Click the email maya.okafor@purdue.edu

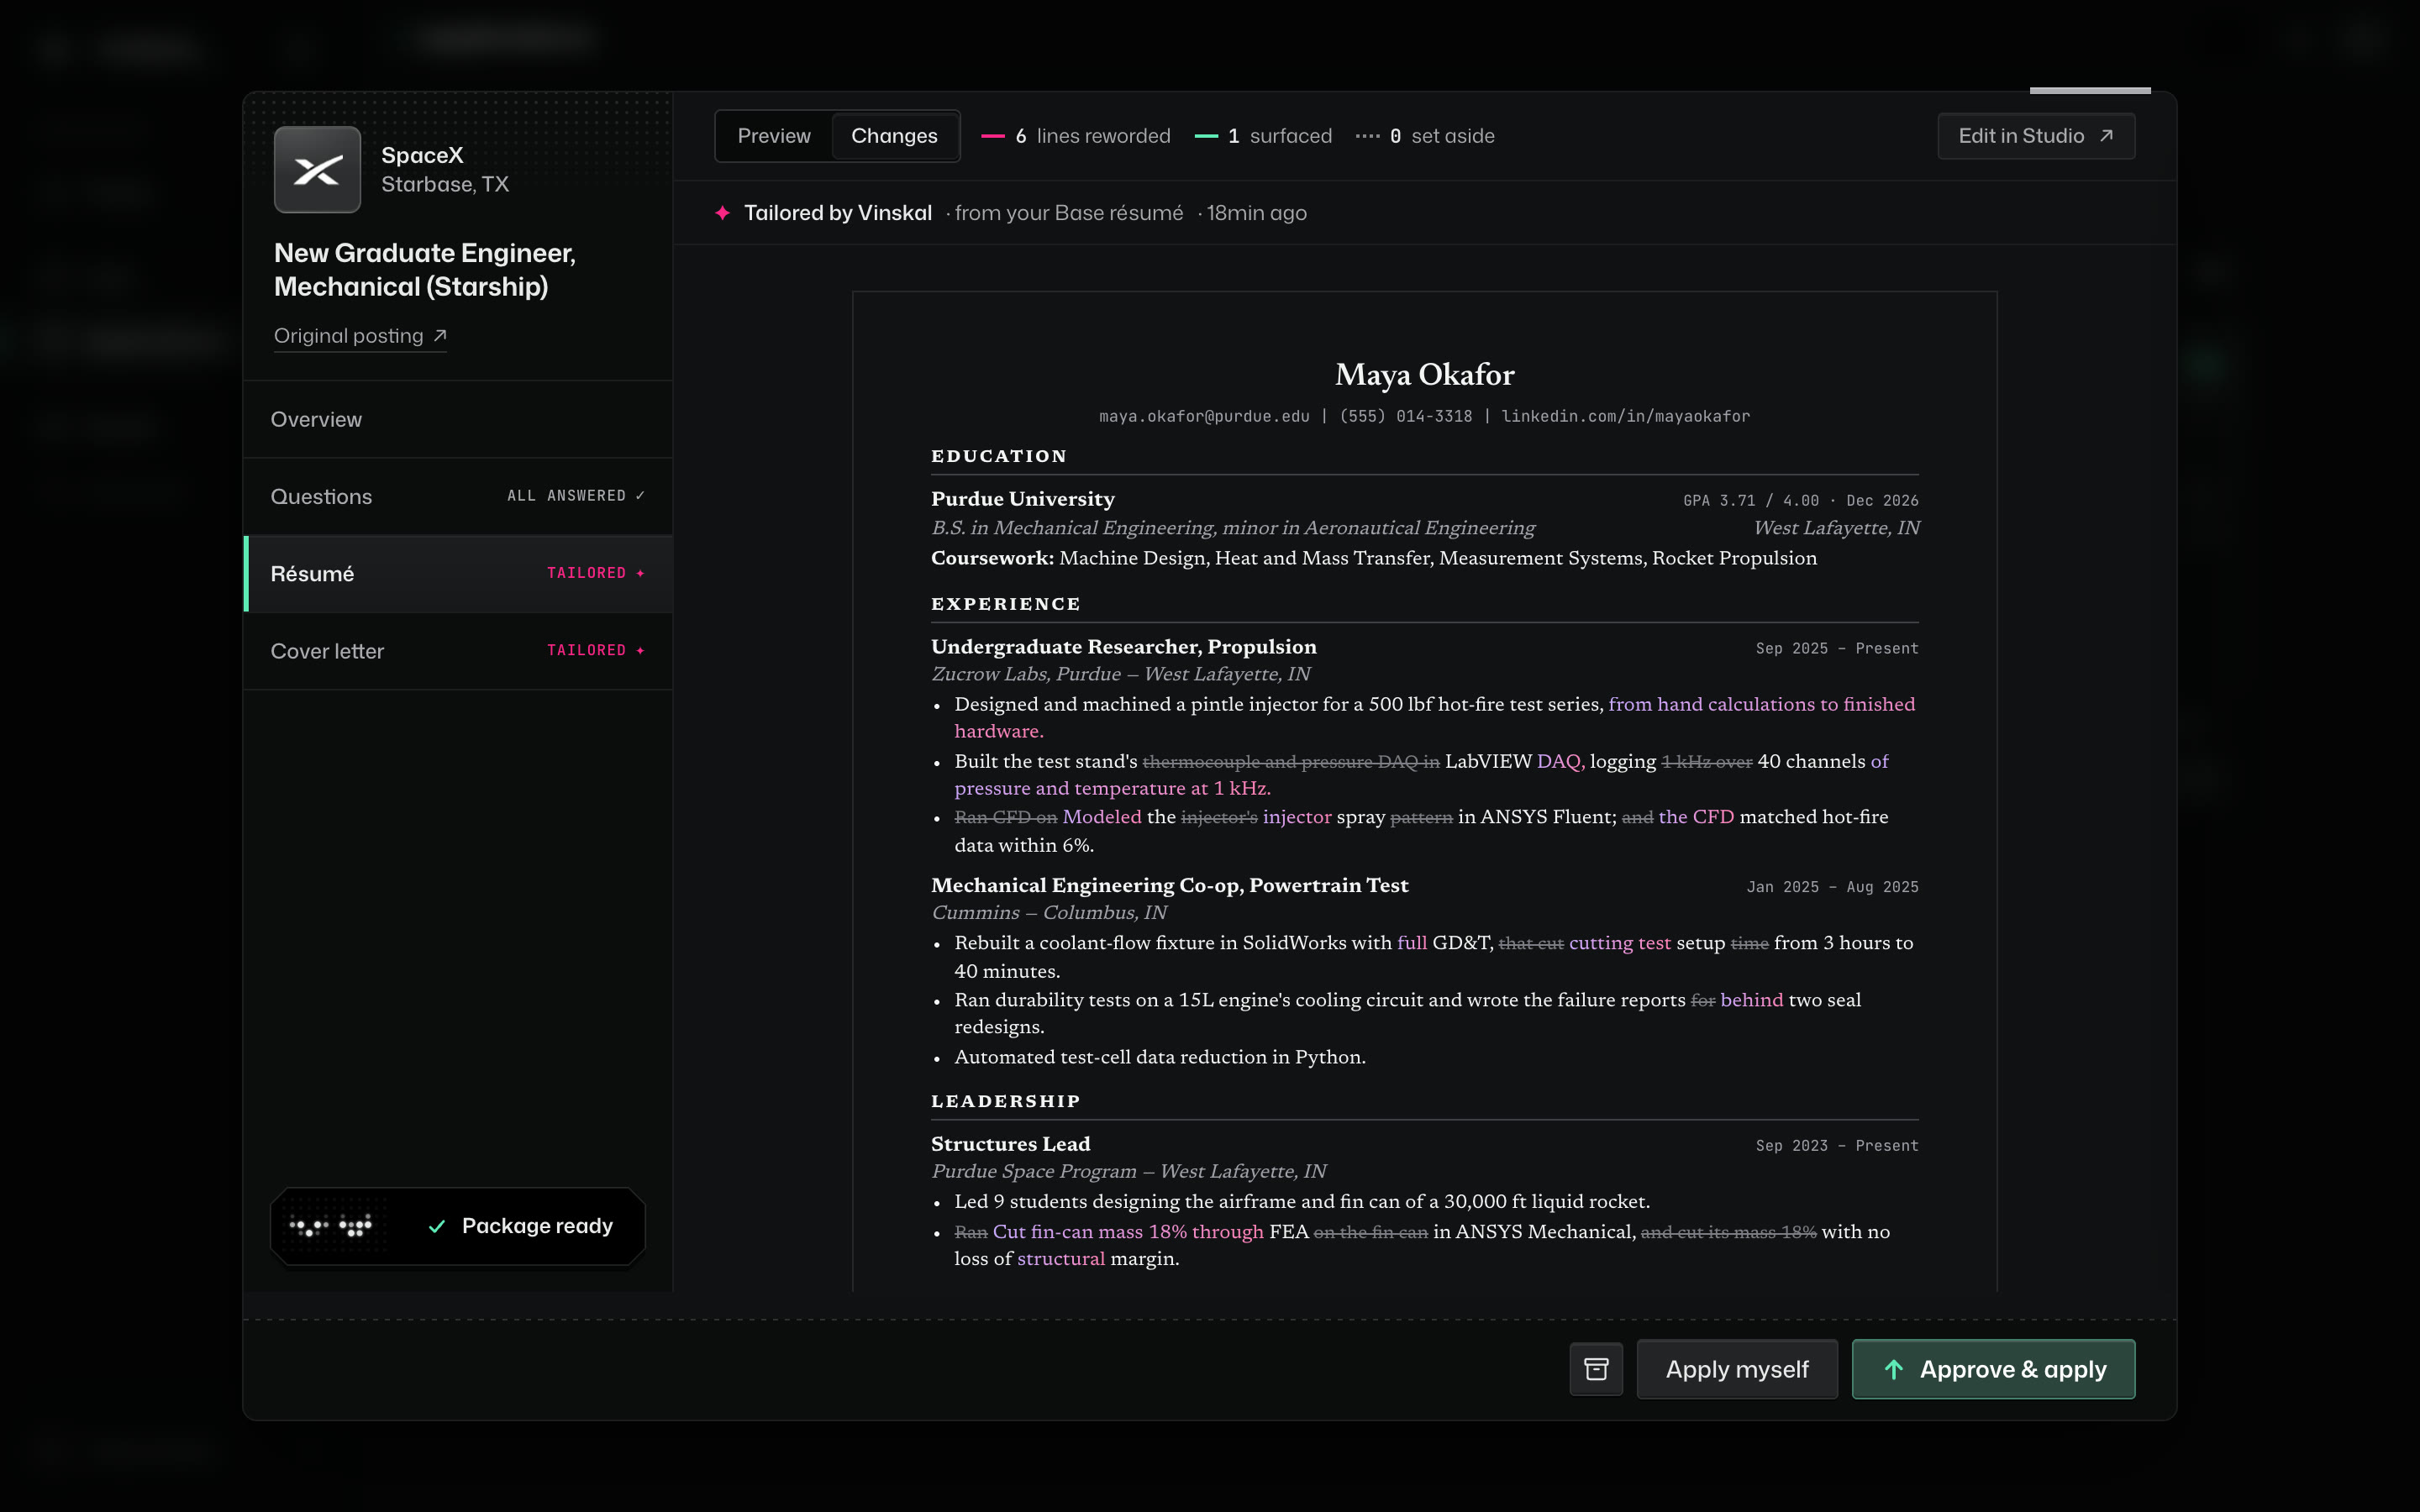click(1204, 416)
